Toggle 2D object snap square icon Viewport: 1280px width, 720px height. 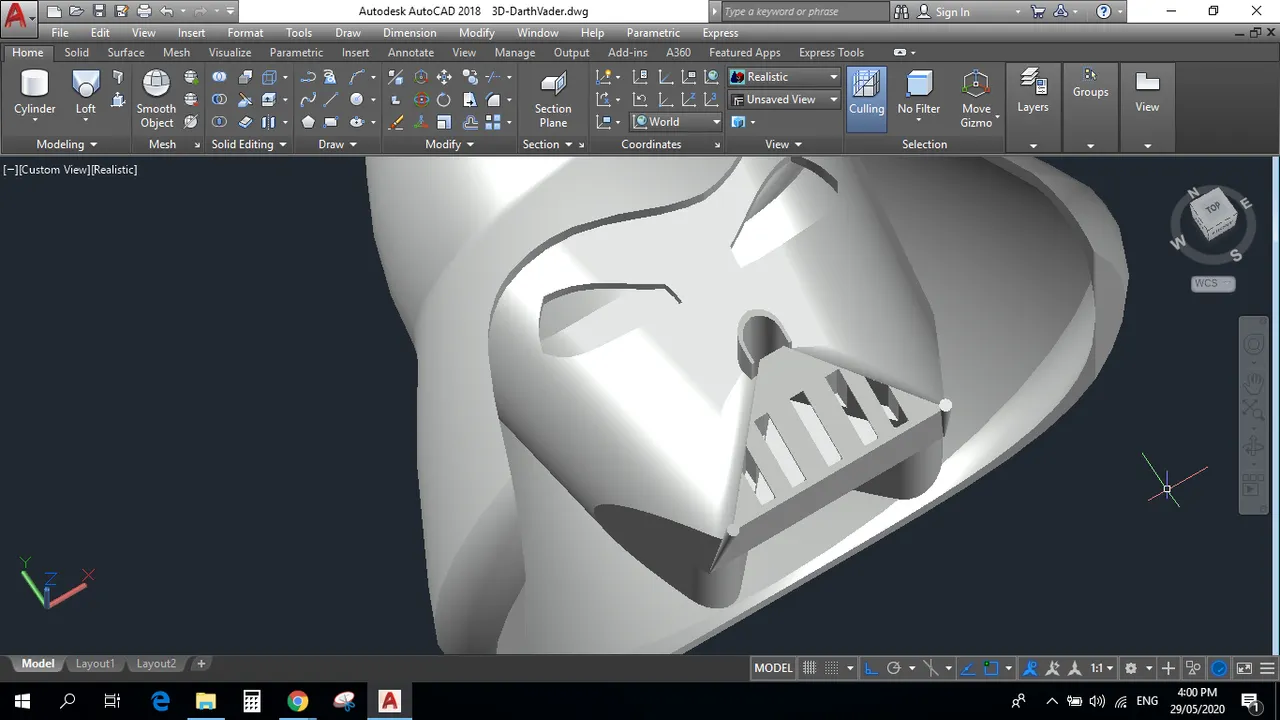[991, 668]
